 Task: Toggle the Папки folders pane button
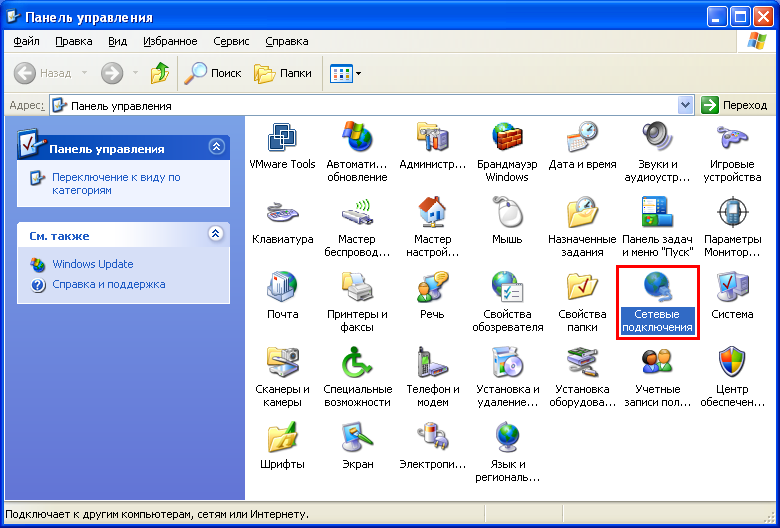pos(283,73)
